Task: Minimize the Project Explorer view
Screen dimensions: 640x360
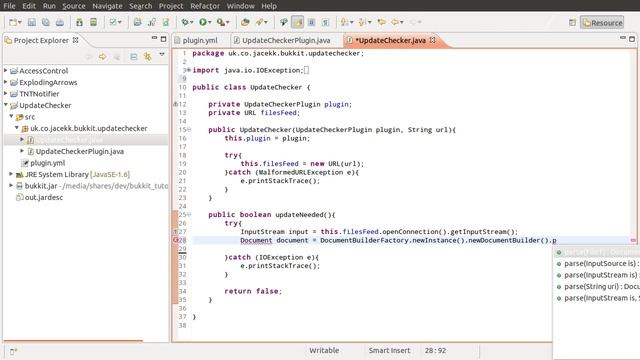Action: click(154, 38)
